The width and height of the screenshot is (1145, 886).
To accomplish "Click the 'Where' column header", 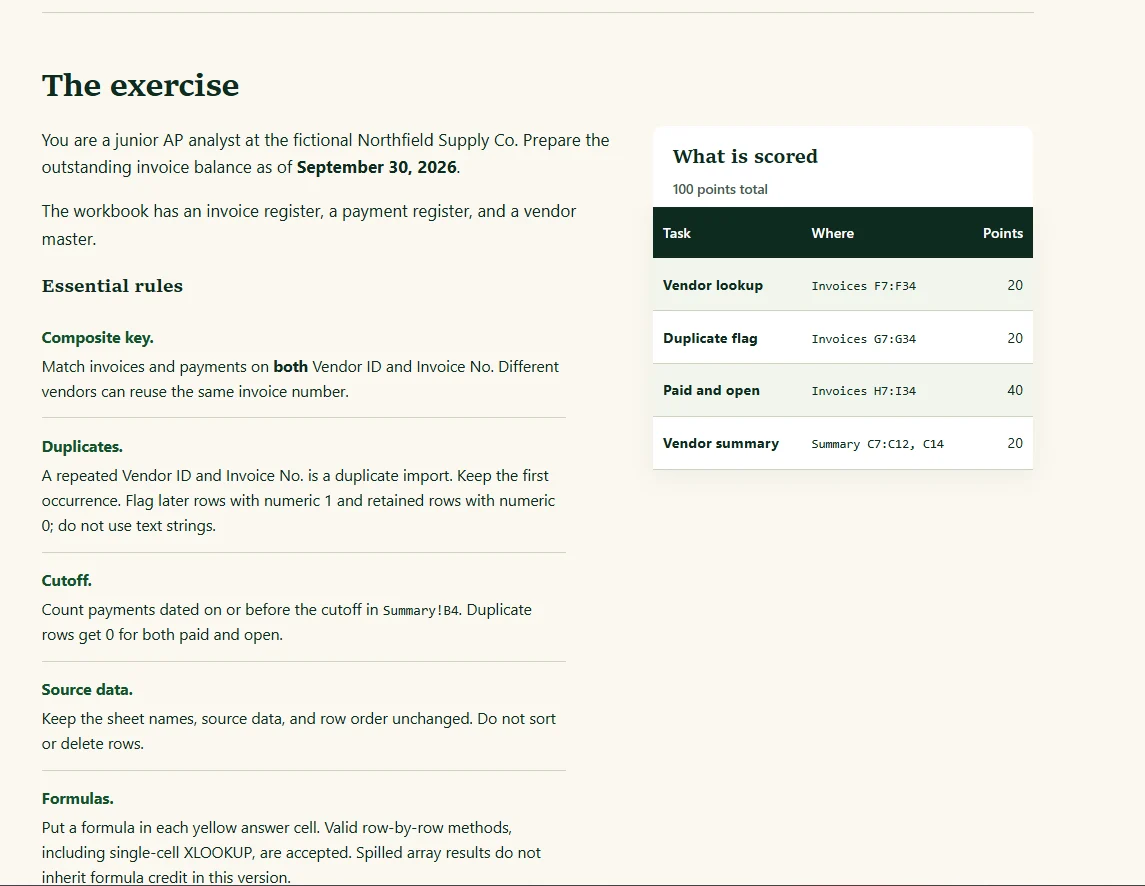I will [x=832, y=233].
